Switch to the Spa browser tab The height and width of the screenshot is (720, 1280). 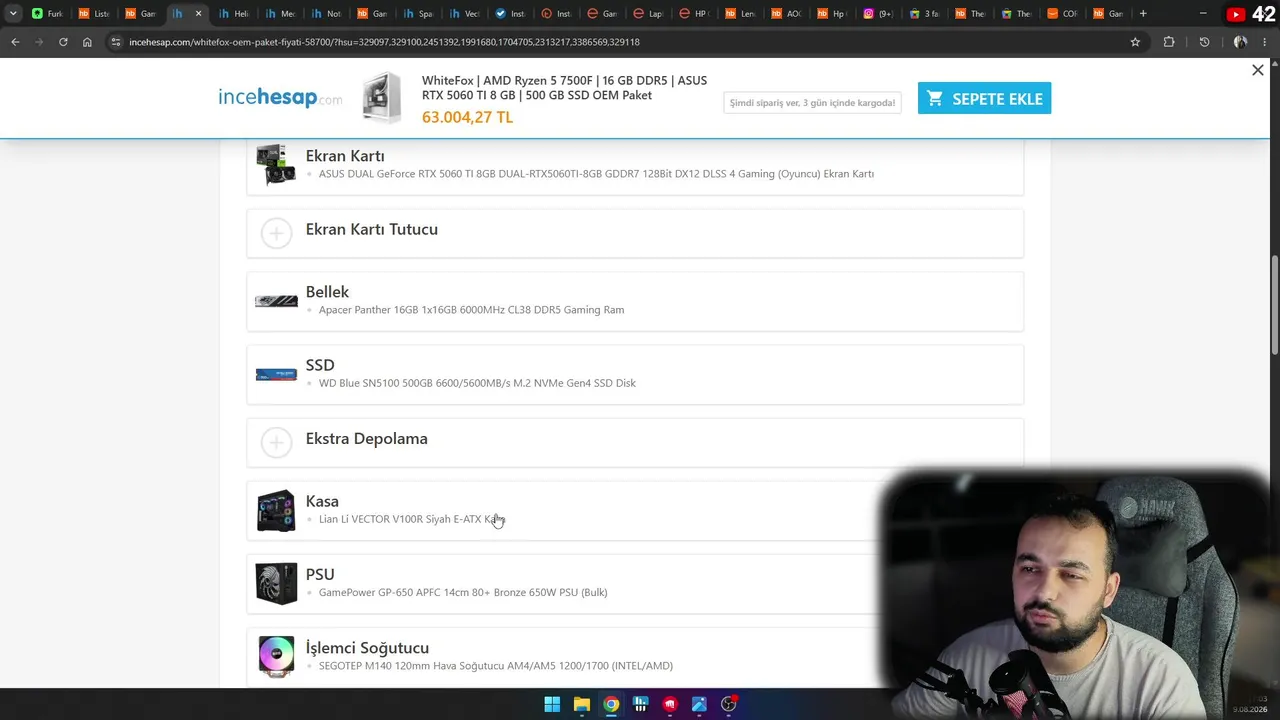417,14
